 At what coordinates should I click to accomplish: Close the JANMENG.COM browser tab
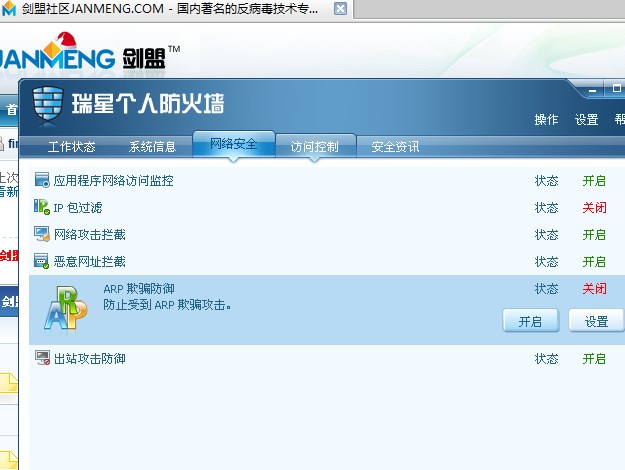coord(340,8)
